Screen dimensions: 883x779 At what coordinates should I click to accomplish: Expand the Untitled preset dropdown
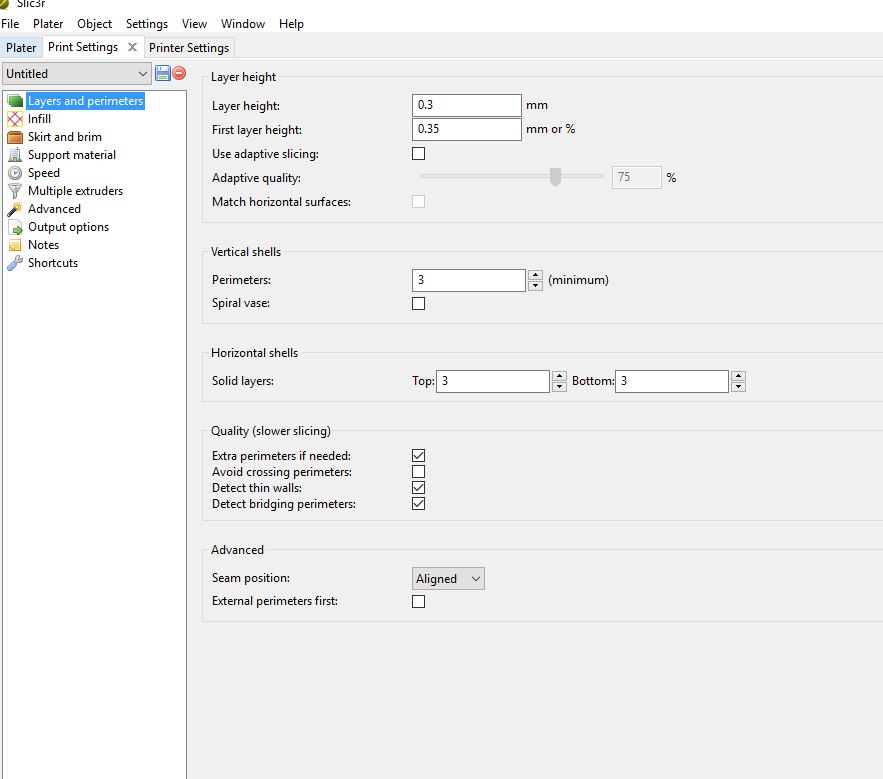(76, 73)
